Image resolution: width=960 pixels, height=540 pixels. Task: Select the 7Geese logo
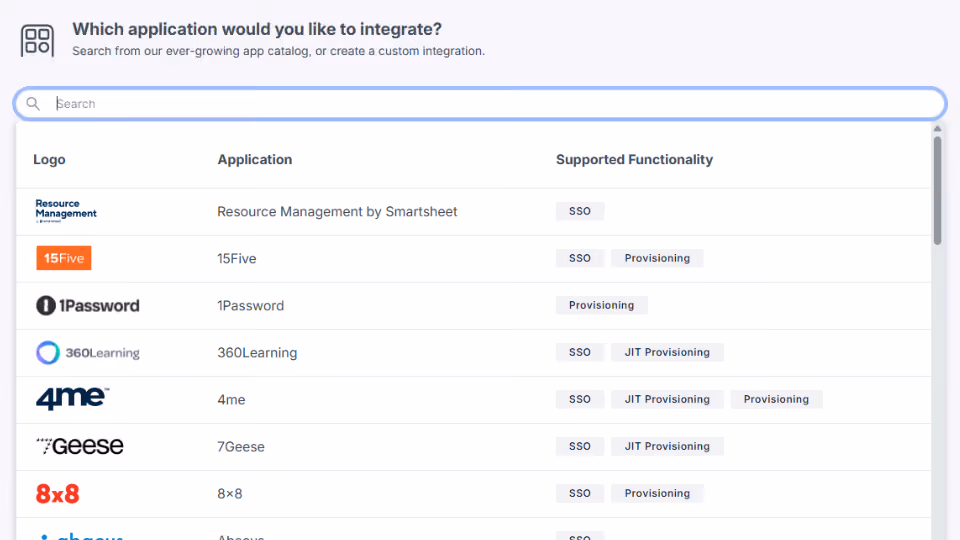coord(80,446)
